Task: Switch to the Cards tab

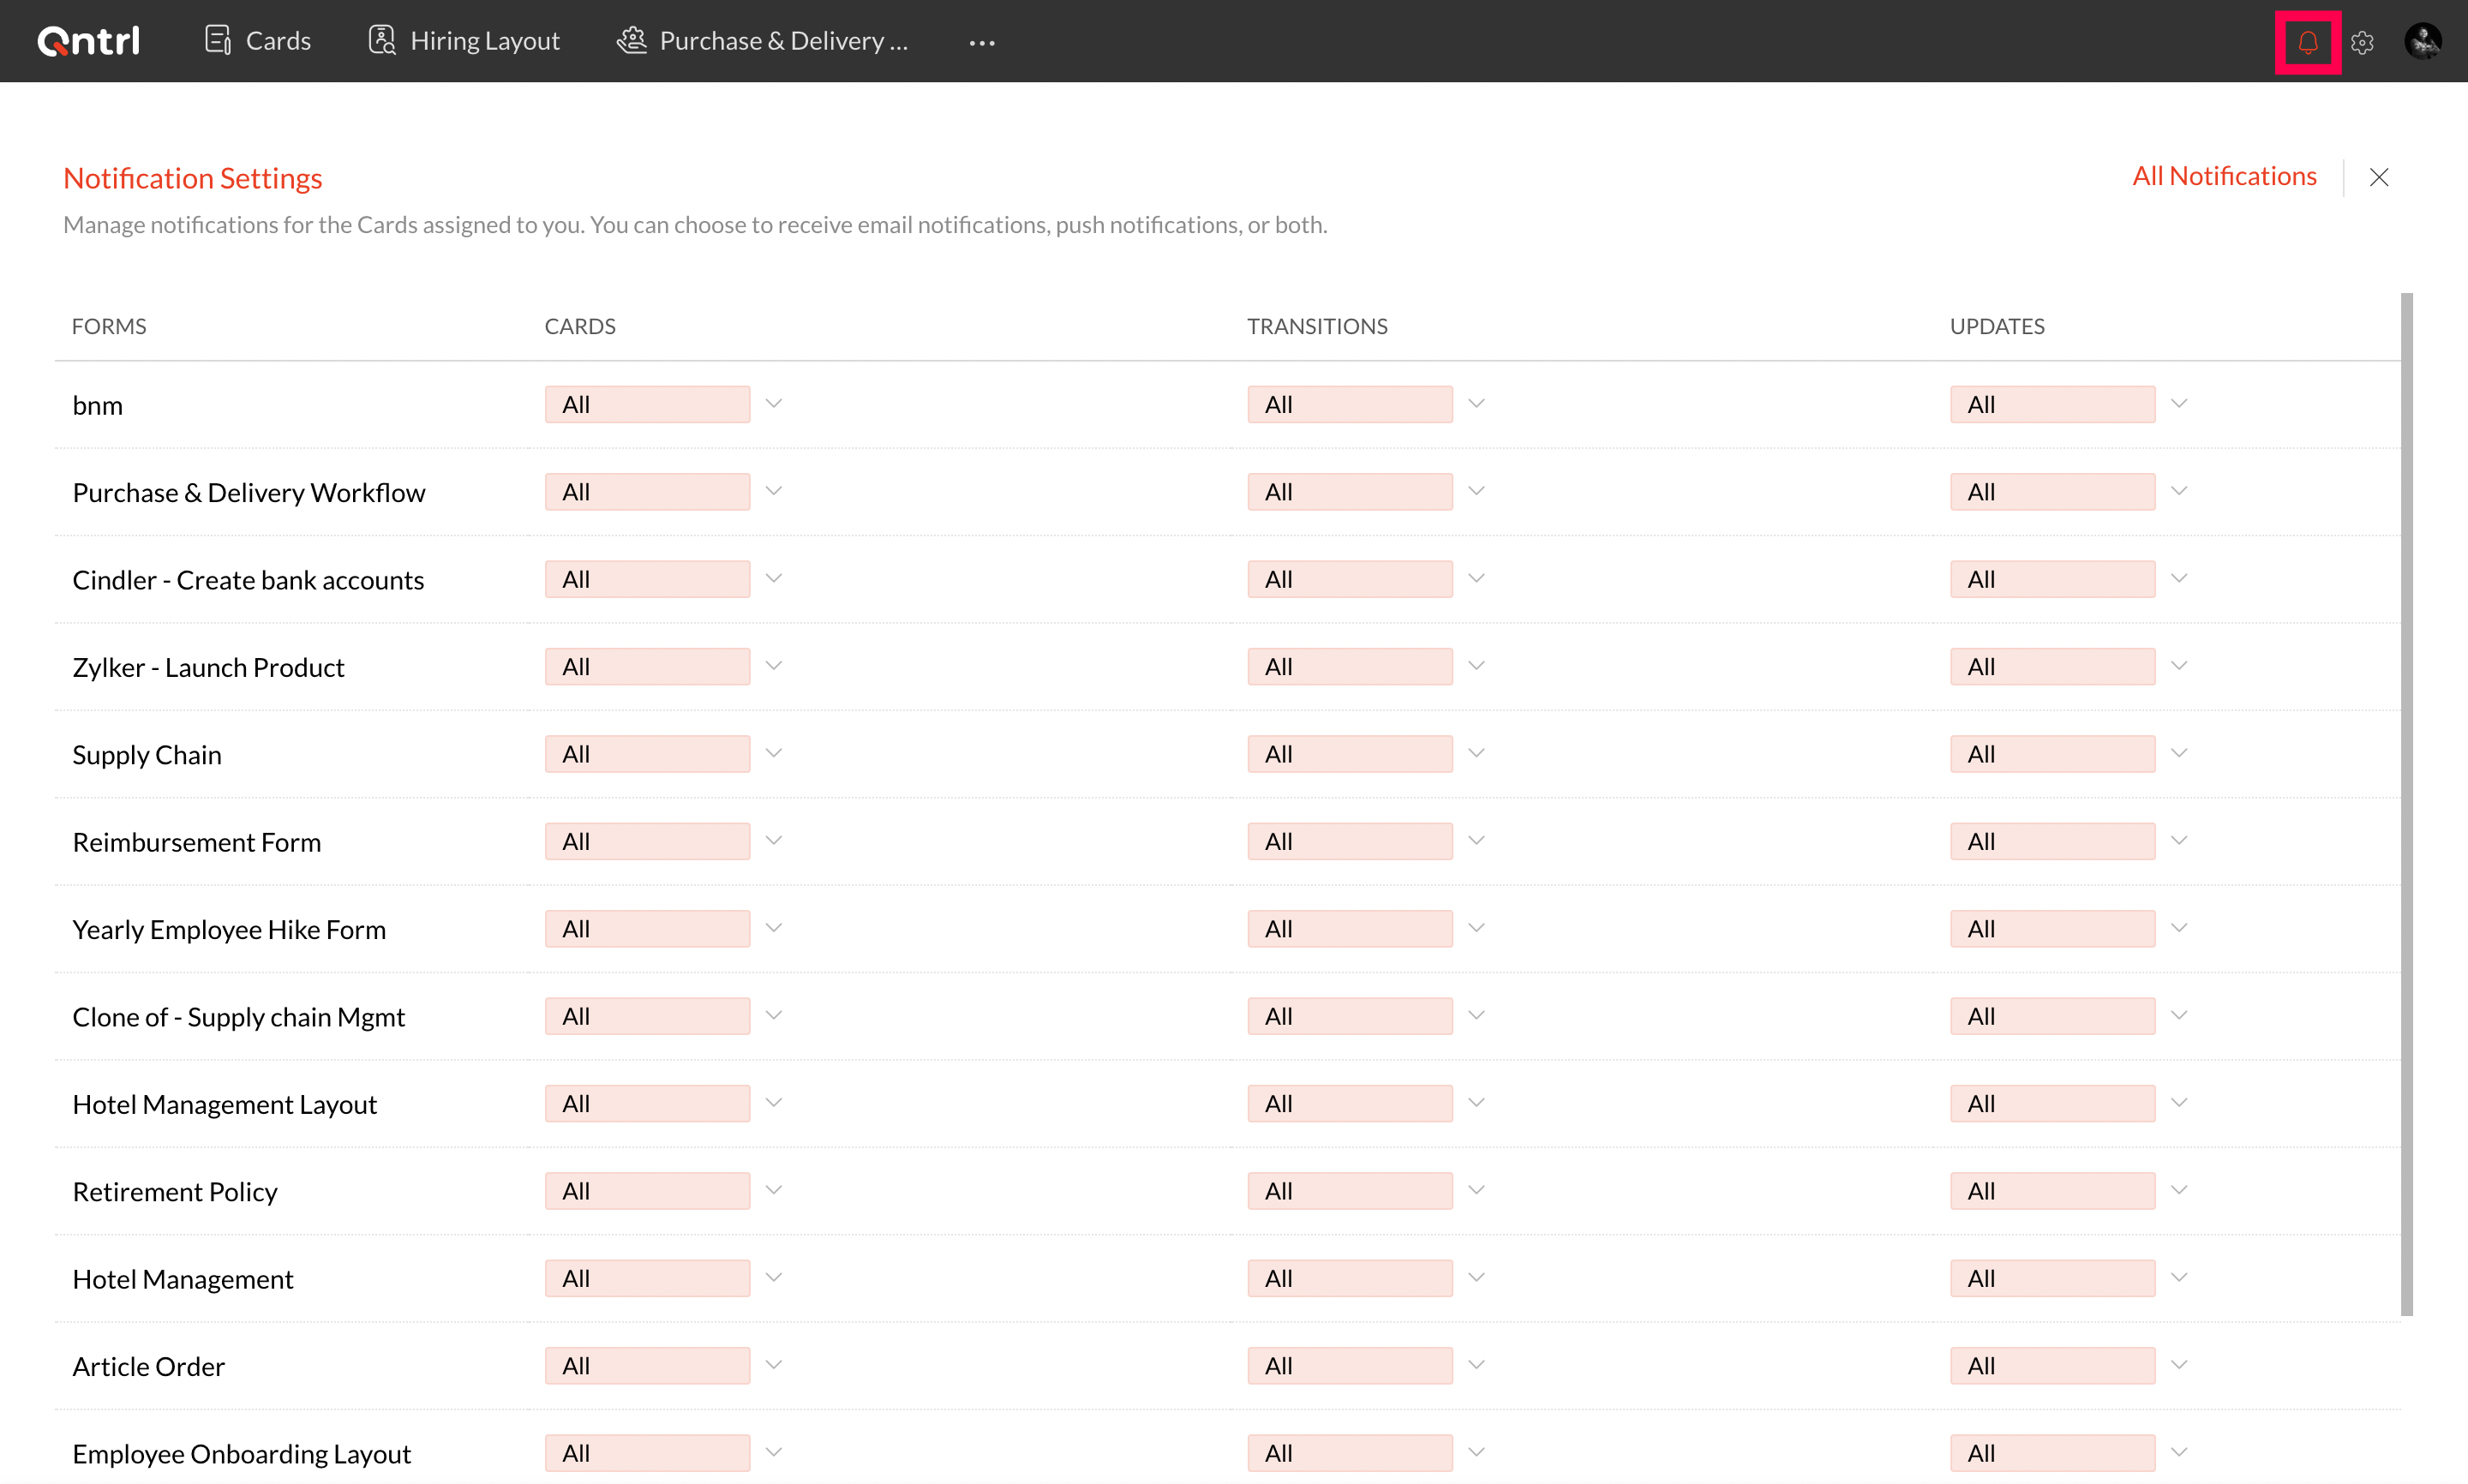Action: coord(277,41)
